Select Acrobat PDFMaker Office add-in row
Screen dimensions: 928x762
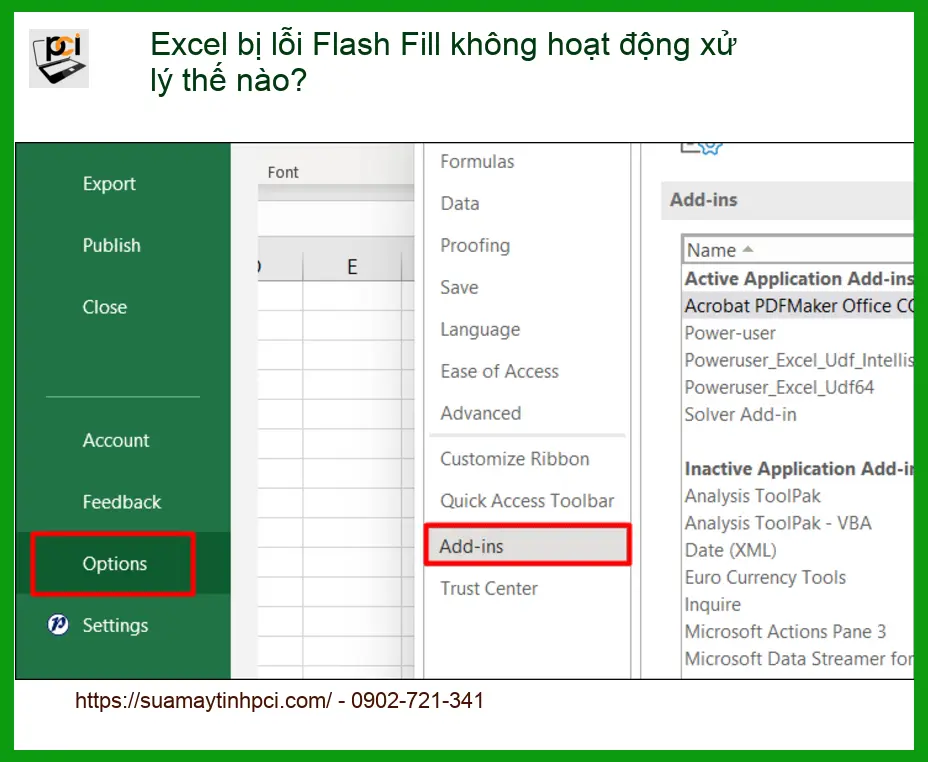click(798, 306)
